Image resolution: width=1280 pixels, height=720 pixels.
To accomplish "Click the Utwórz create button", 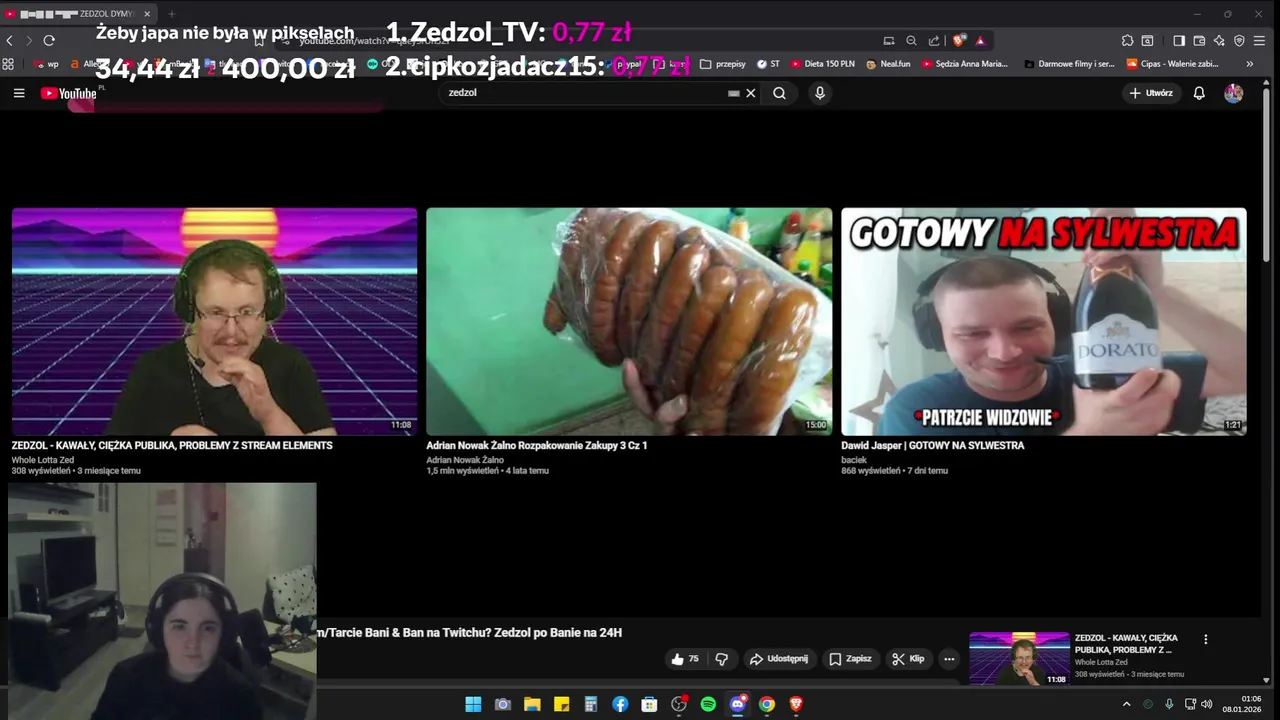I will 1151,93.
